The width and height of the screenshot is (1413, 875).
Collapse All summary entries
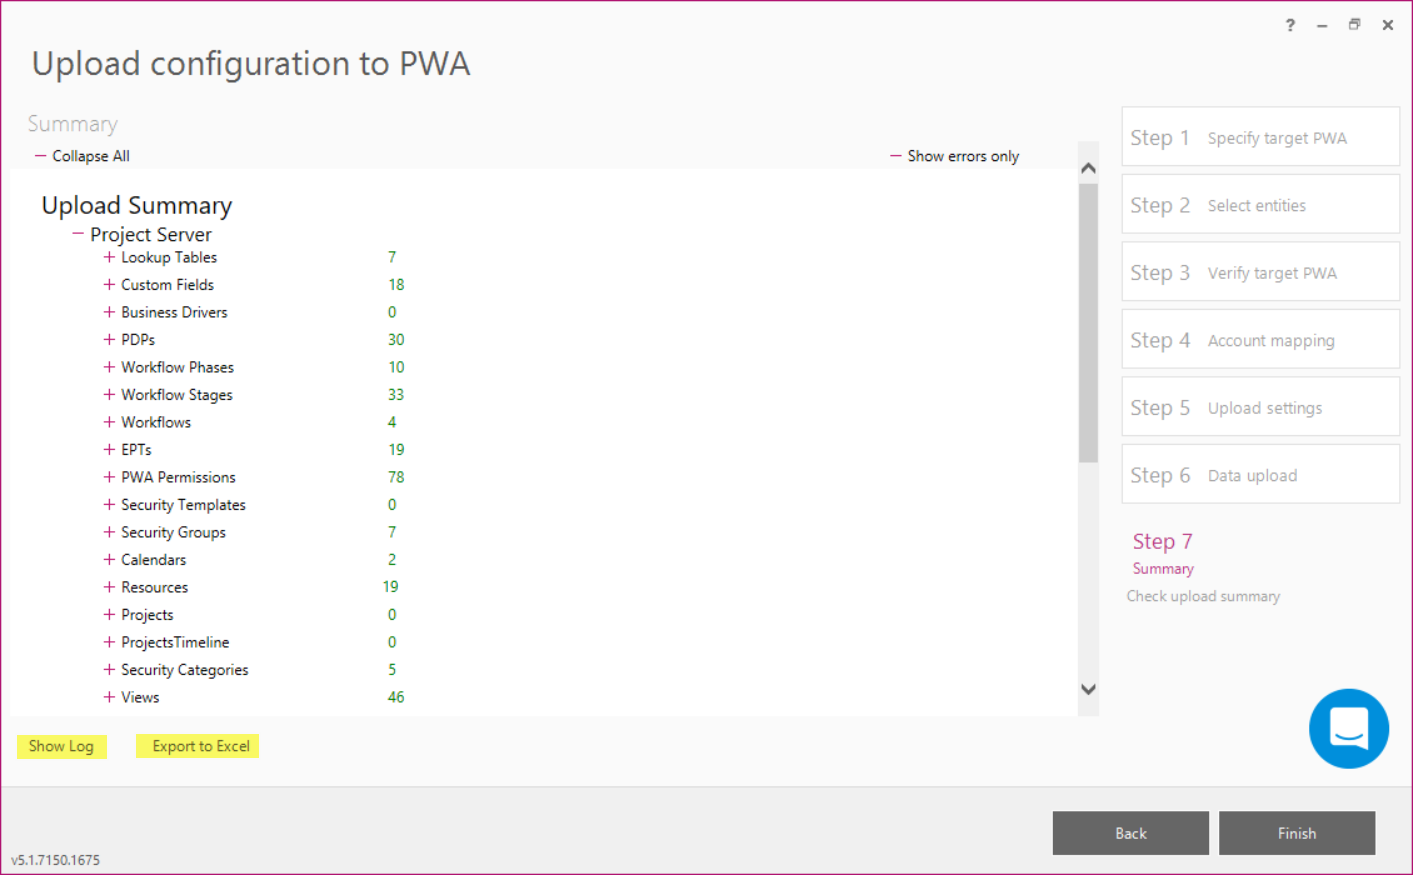pos(82,156)
